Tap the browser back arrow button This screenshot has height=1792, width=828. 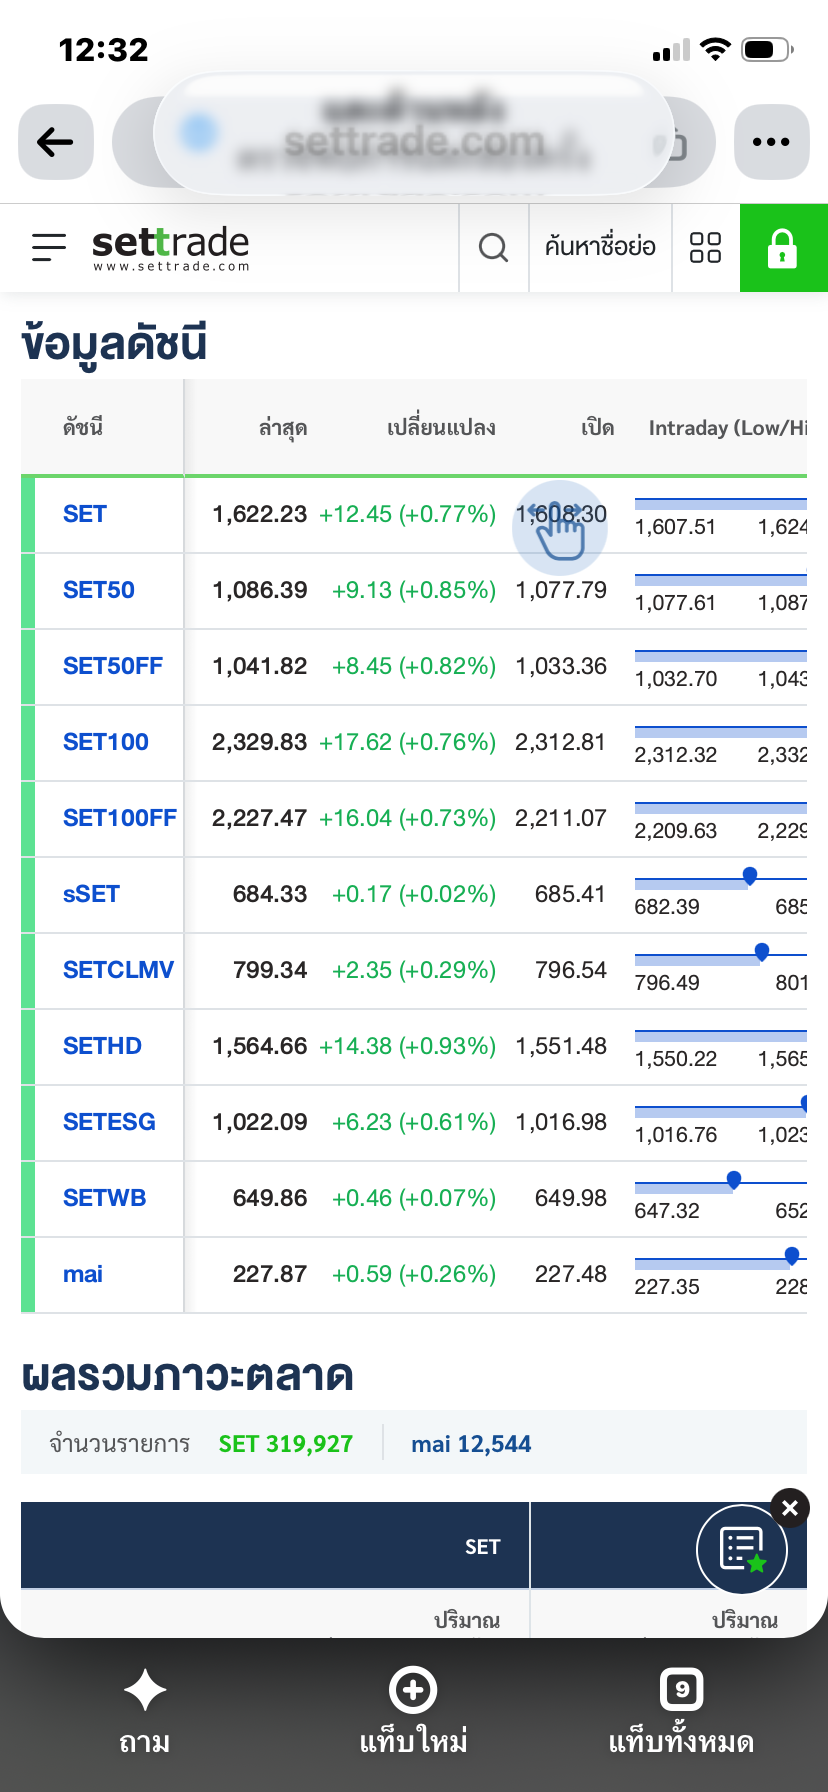[x=56, y=142]
